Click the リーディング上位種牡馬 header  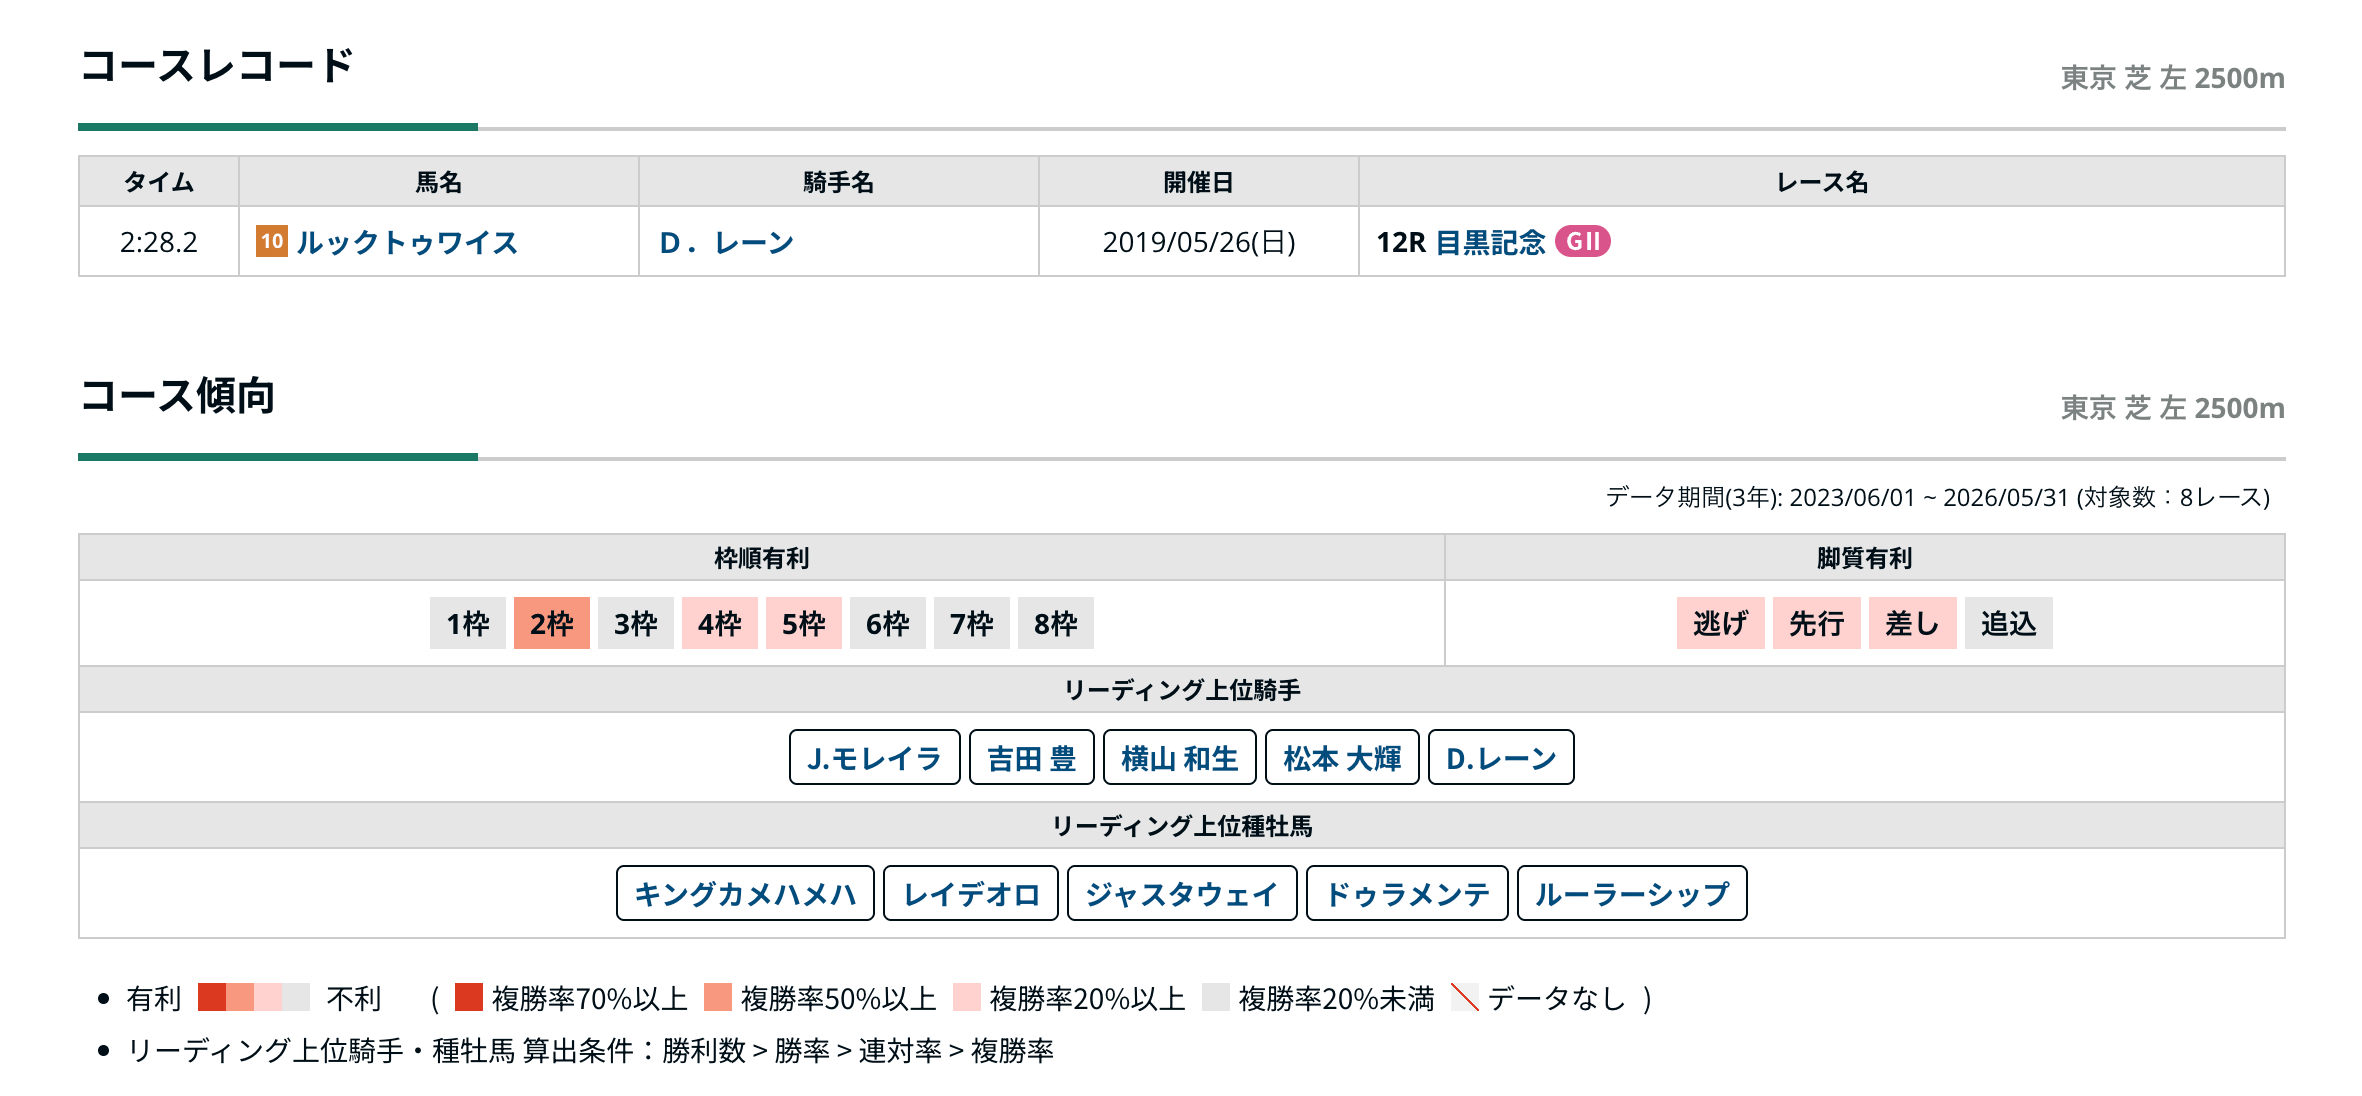coord(1182,826)
